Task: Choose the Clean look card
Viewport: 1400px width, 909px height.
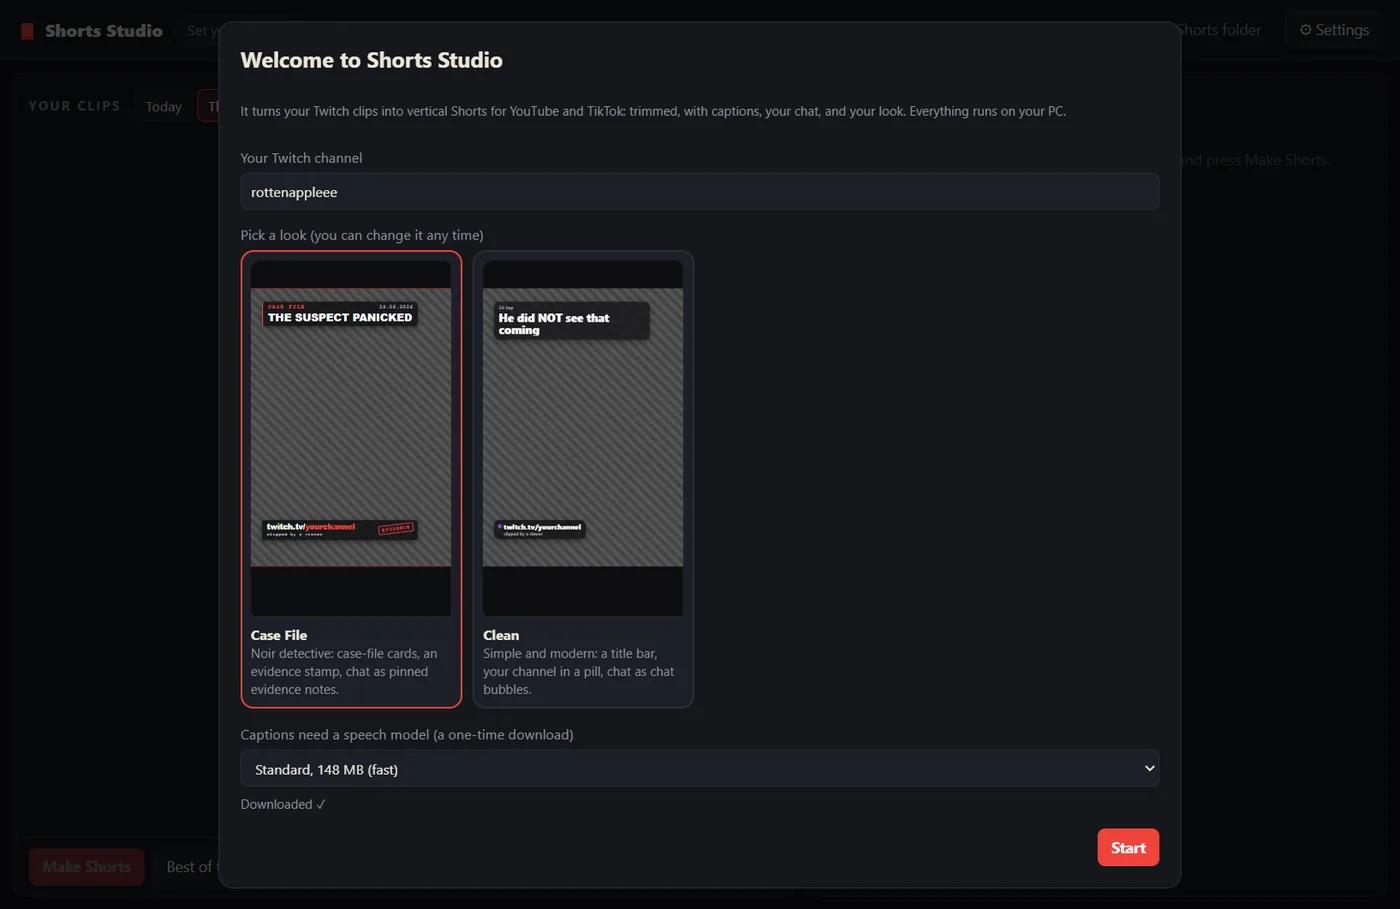Action: 583,479
